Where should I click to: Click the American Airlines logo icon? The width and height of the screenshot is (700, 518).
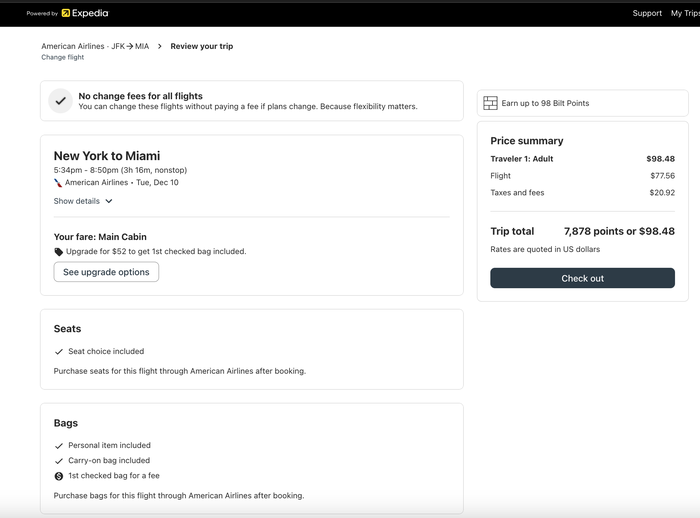point(58,183)
